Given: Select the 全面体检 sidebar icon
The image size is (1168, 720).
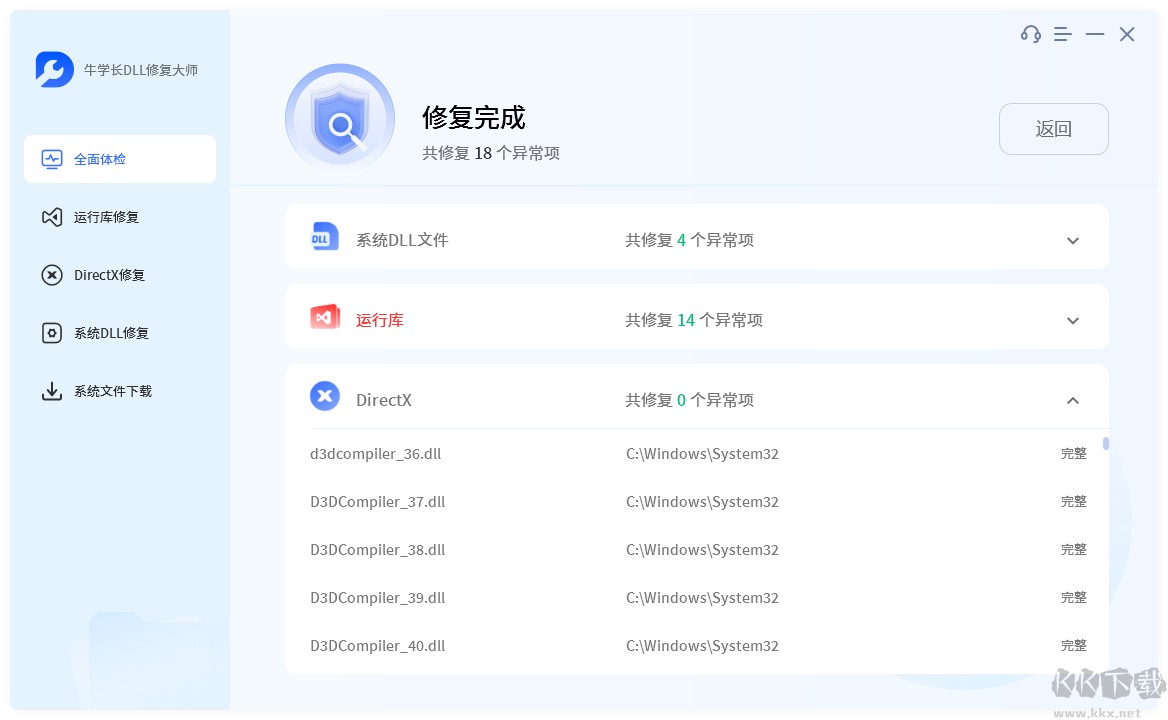Looking at the screenshot, I should (51, 158).
